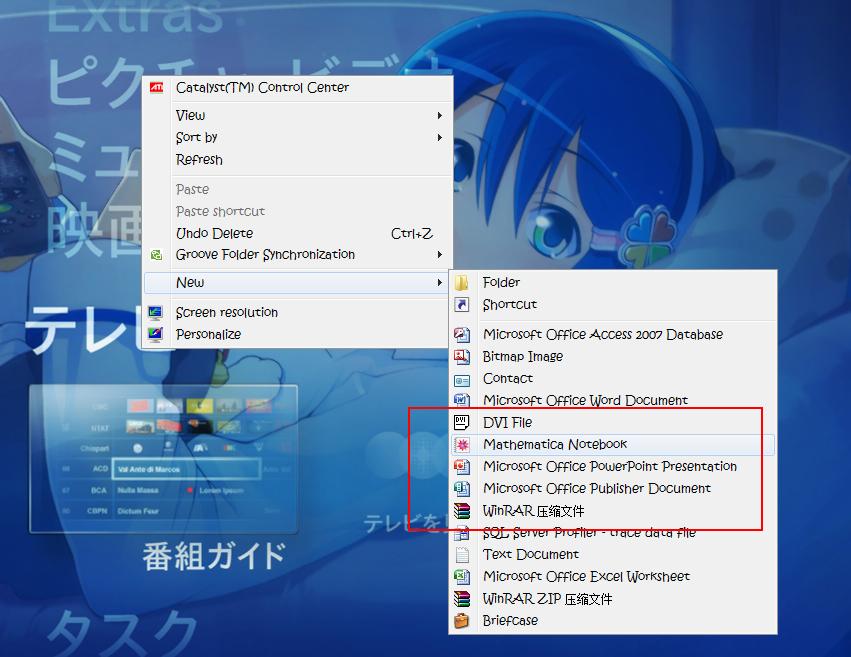Create new WinRAR ZIP 压缩文件 archive
851x657 pixels.
[x=613, y=599]
